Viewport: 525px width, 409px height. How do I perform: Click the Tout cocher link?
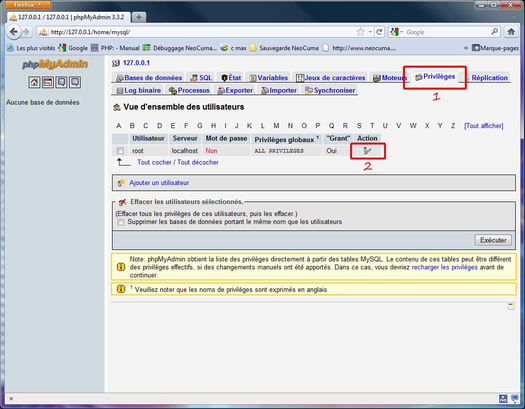point(154,162)
